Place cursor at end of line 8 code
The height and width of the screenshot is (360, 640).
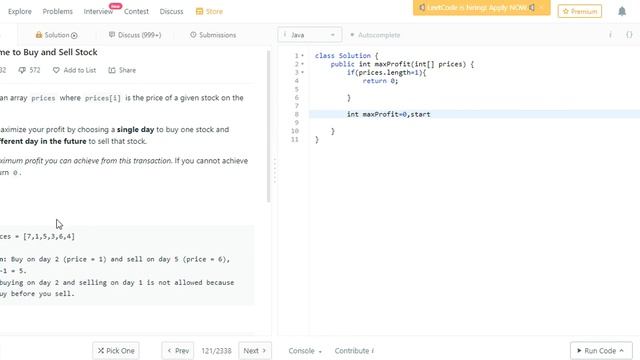[431, 114]
